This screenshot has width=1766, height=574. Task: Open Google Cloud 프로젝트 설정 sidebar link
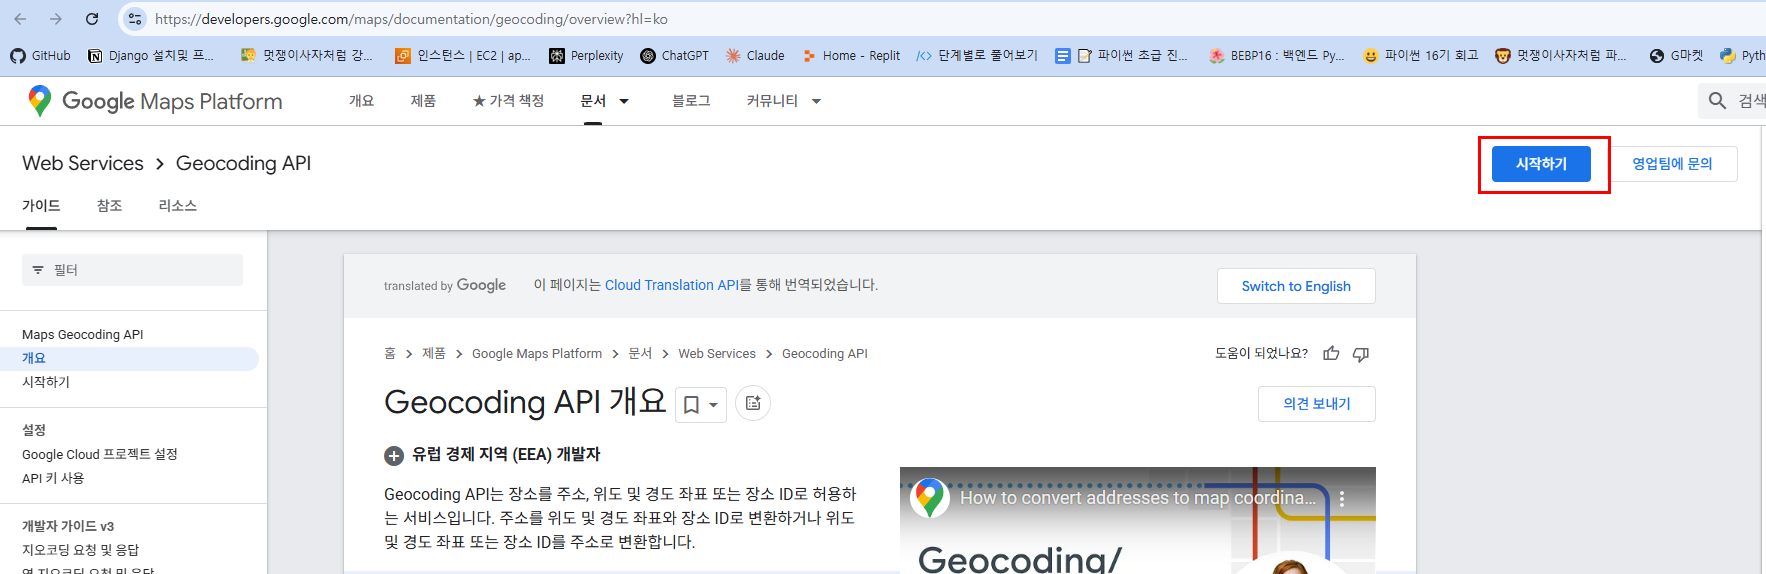[100, 454]
